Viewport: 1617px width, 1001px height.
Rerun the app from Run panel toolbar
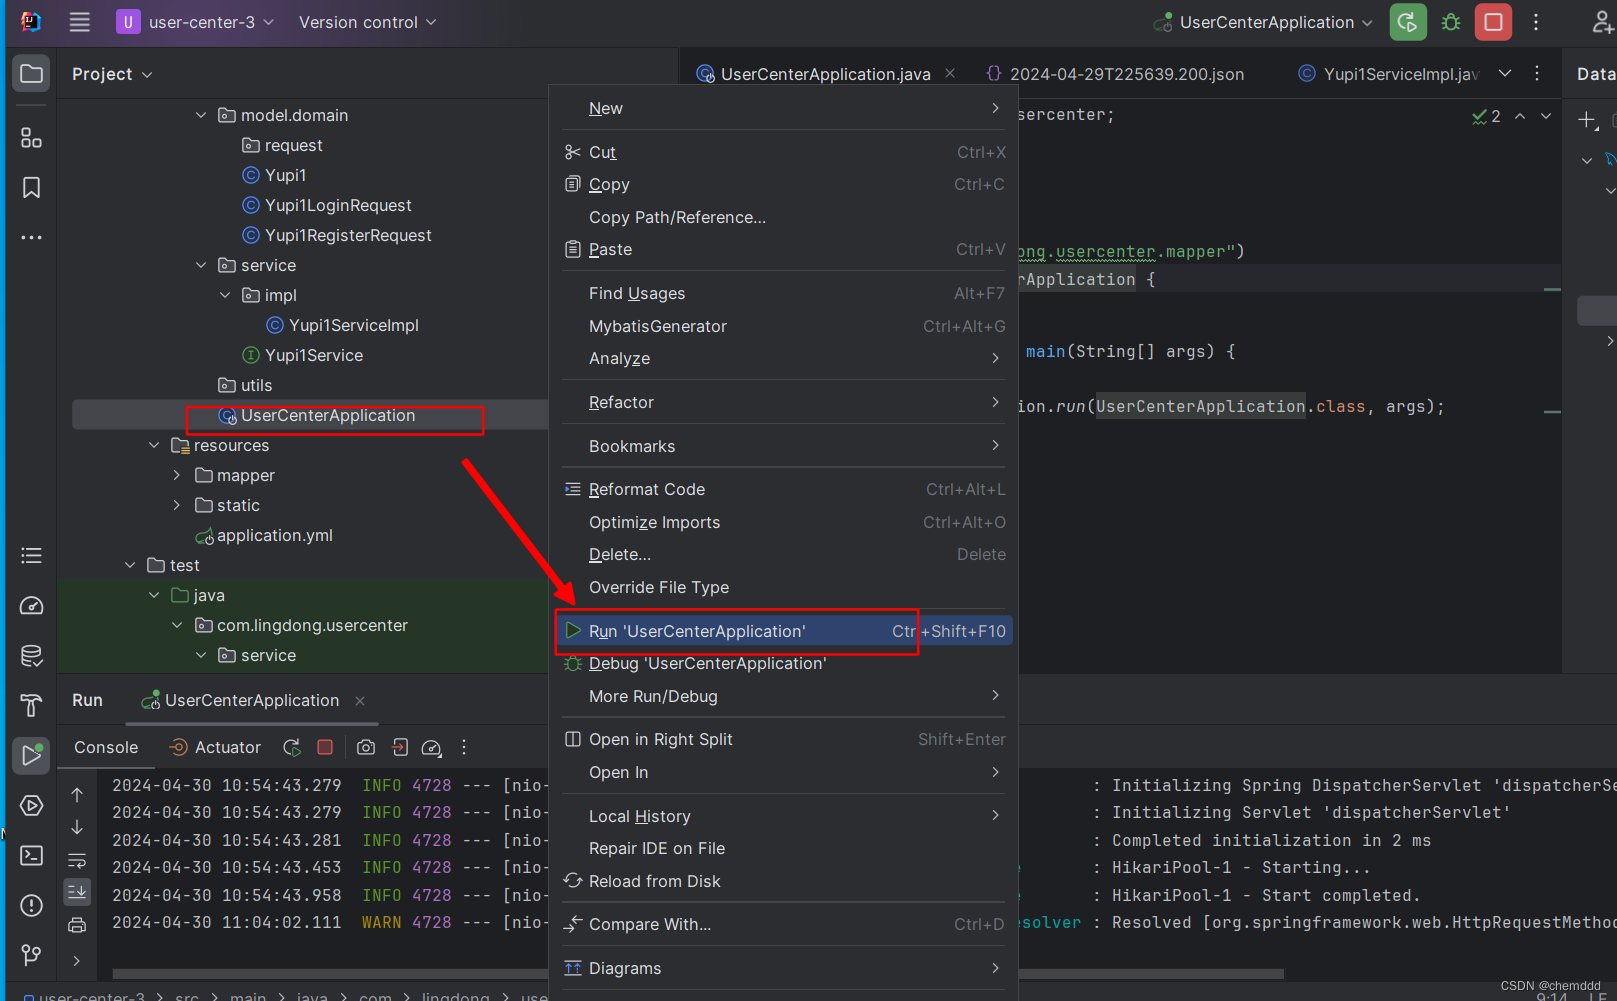[292, 747]
